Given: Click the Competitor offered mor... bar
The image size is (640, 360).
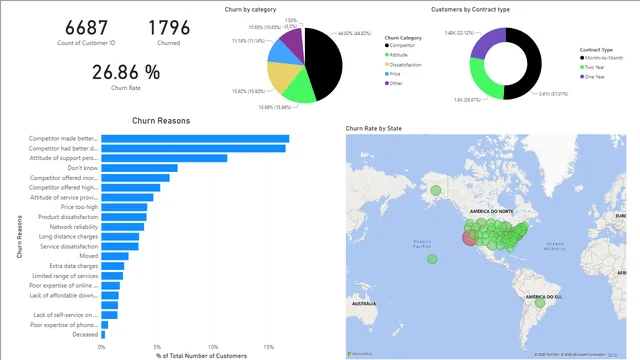Looking at the screenshot, I should tap(135, 178).
